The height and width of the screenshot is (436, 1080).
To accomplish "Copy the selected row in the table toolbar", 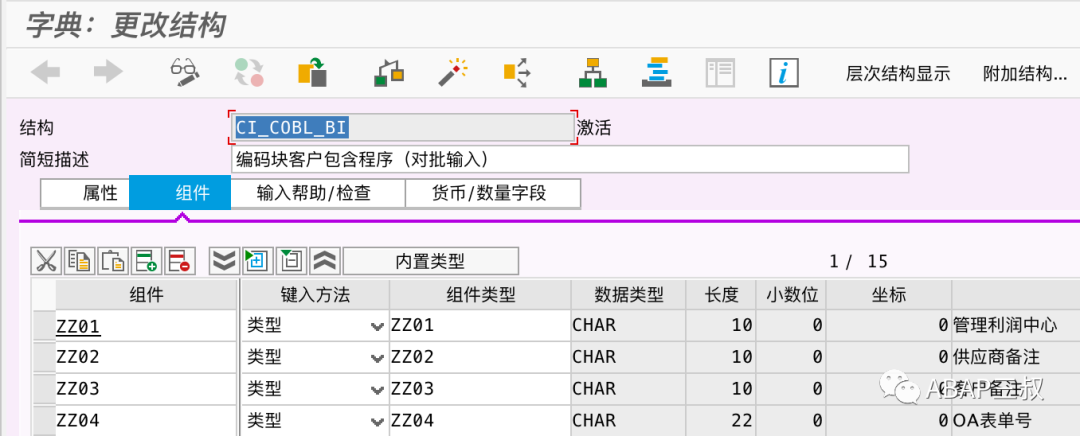I will (80, 261).
